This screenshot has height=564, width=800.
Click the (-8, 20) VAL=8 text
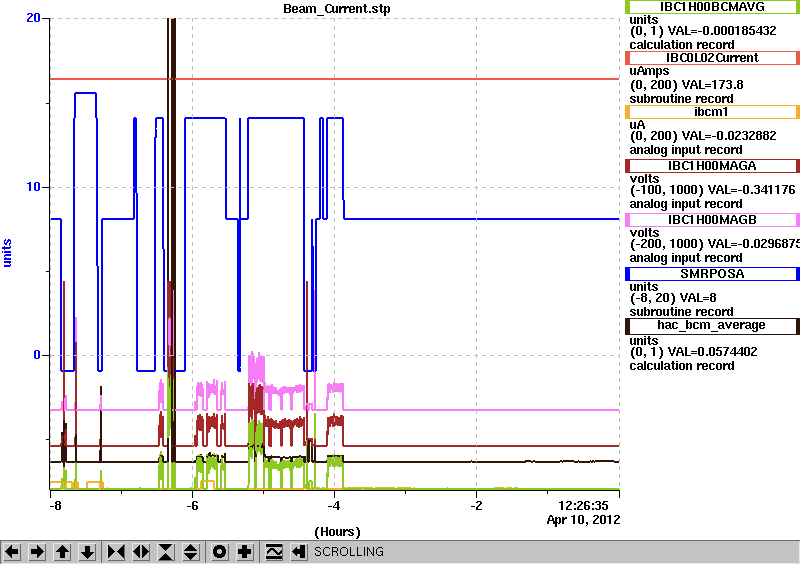coord(673,298)
